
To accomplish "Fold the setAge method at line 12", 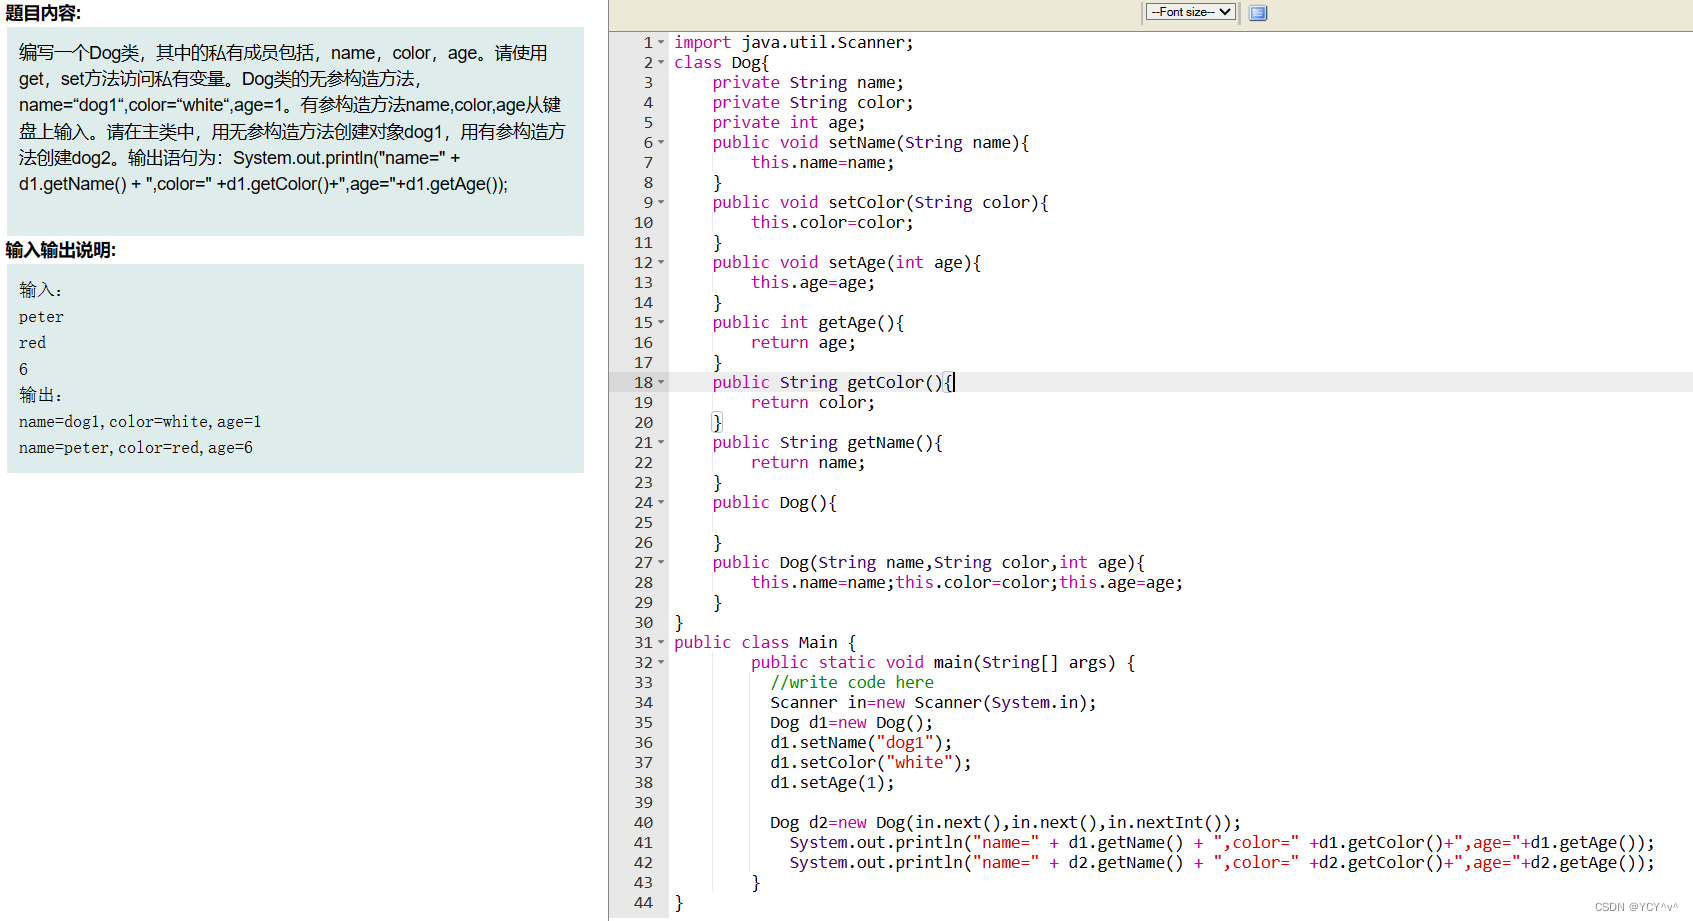I will click(661, 262).
